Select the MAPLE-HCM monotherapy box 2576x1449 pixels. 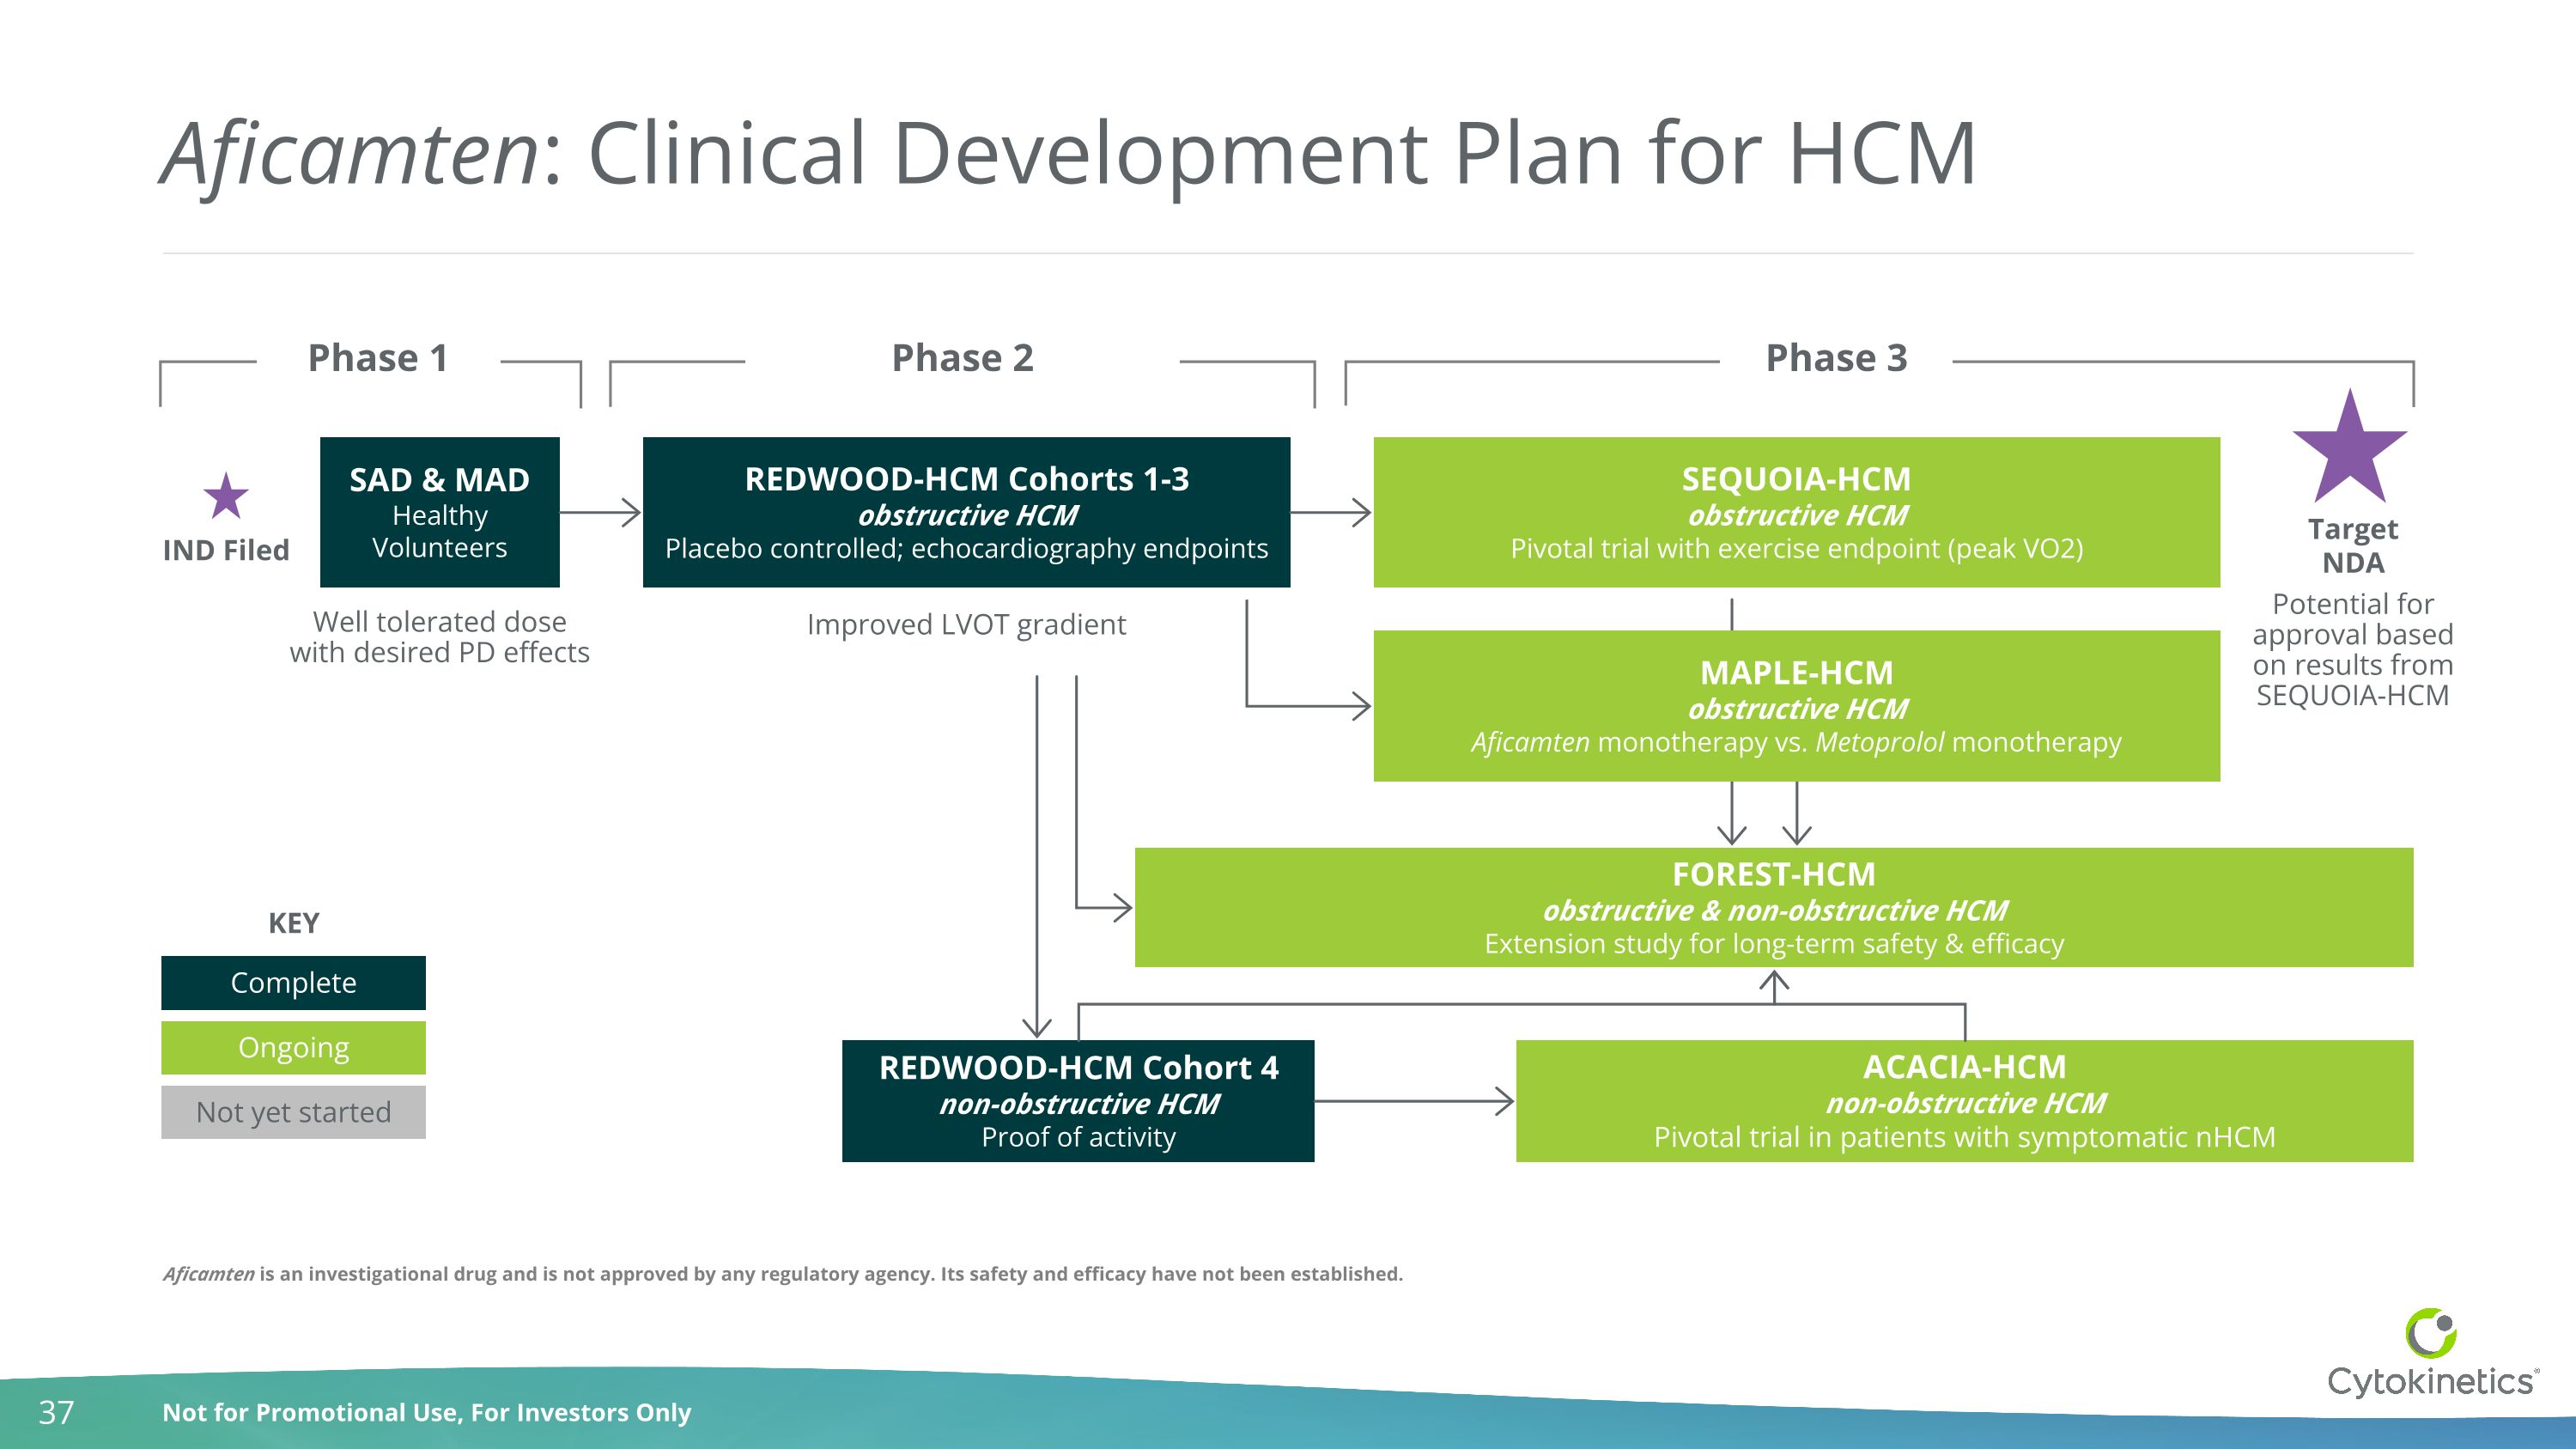[x=1796, y=706]
